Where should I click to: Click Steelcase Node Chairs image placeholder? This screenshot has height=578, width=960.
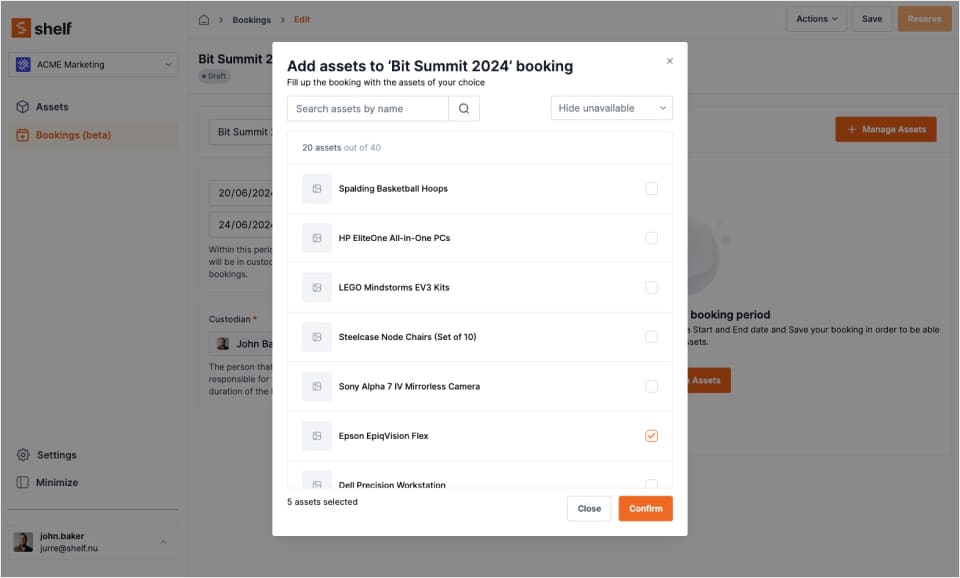317,337
